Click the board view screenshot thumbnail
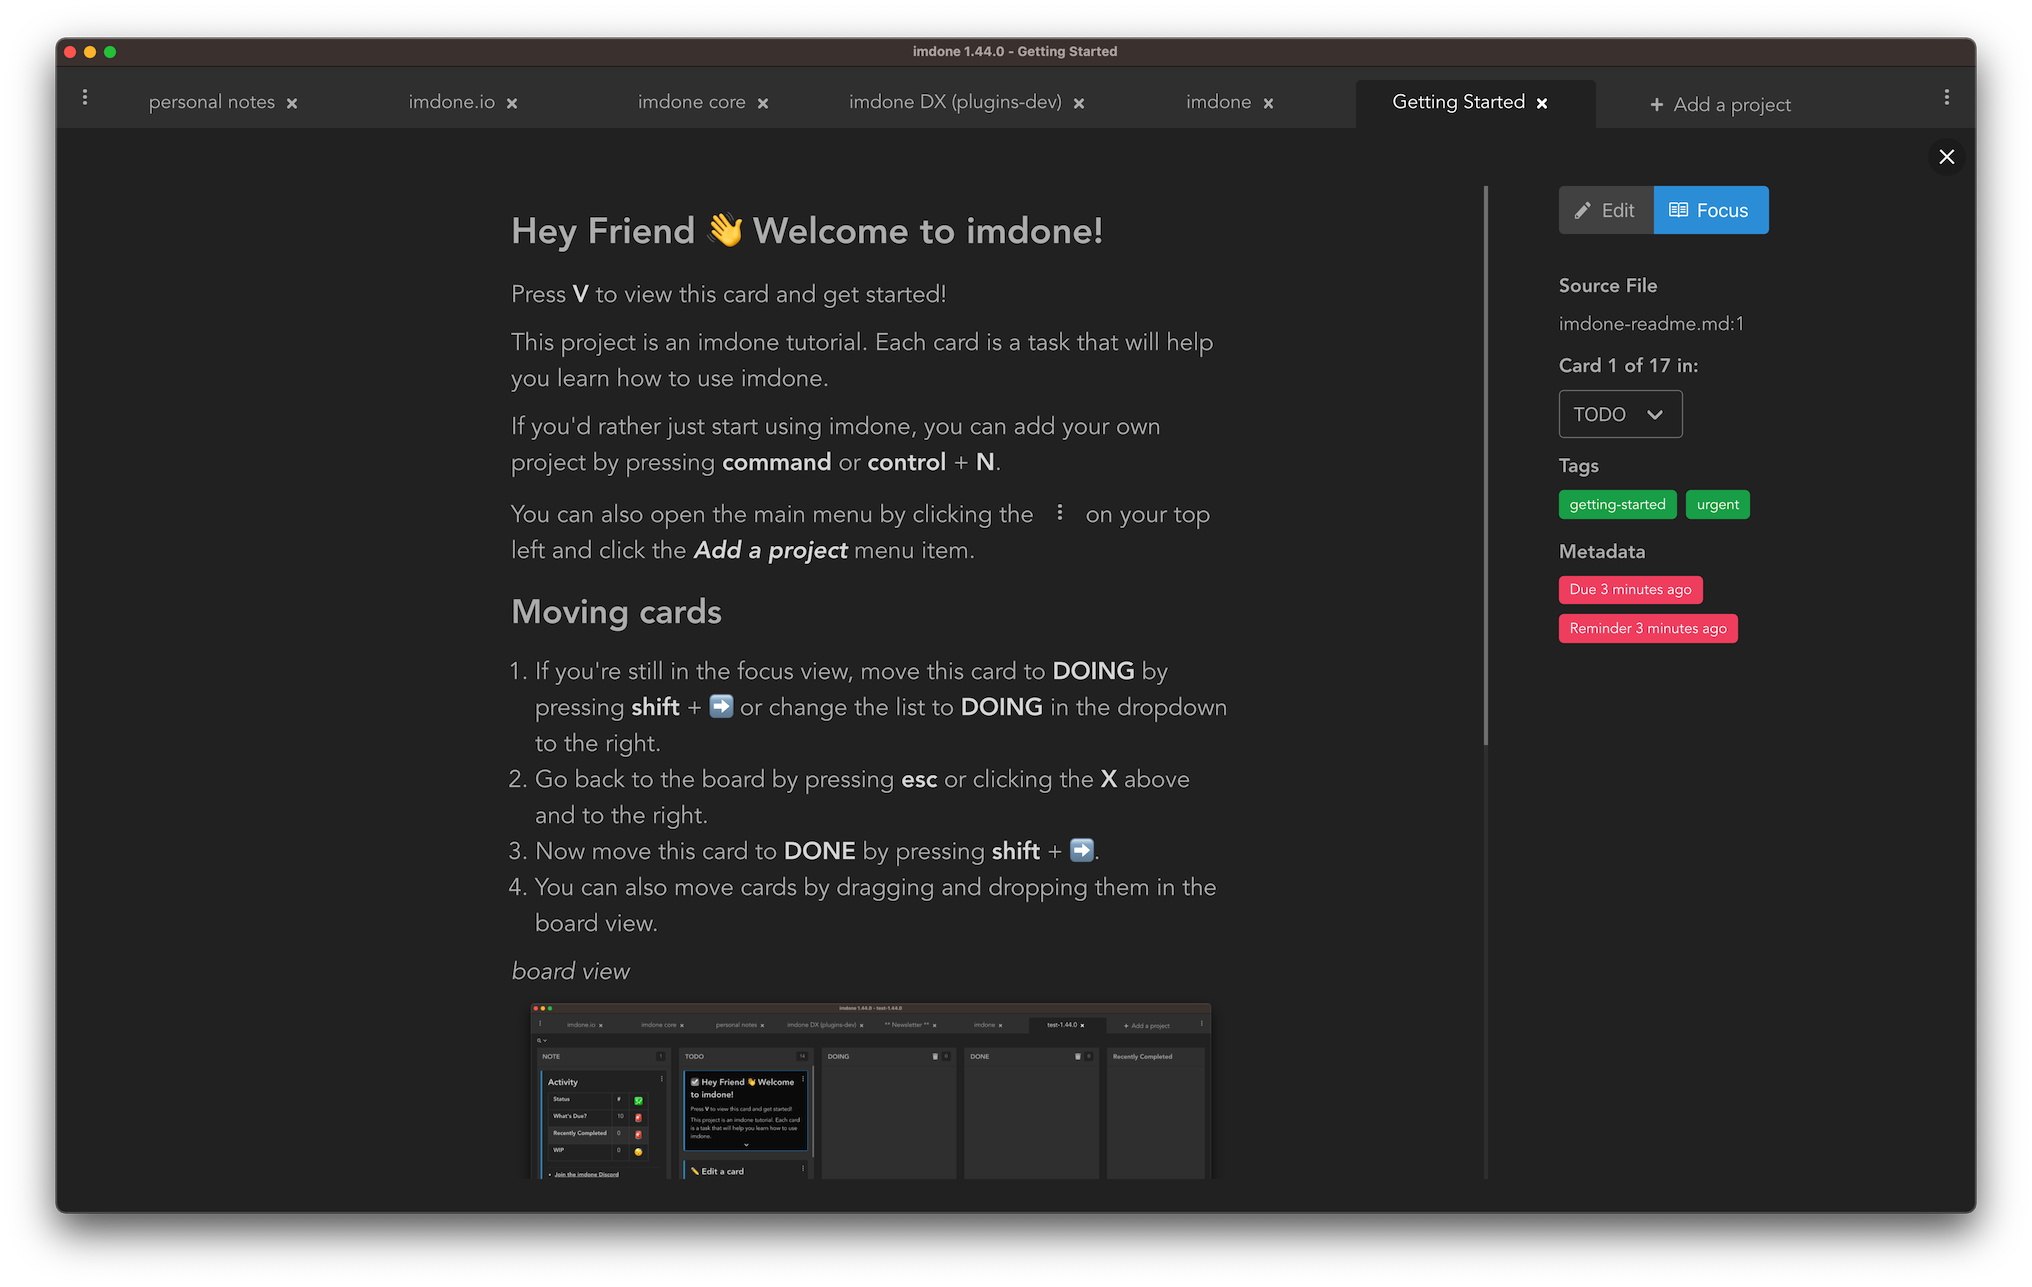 870,1090
